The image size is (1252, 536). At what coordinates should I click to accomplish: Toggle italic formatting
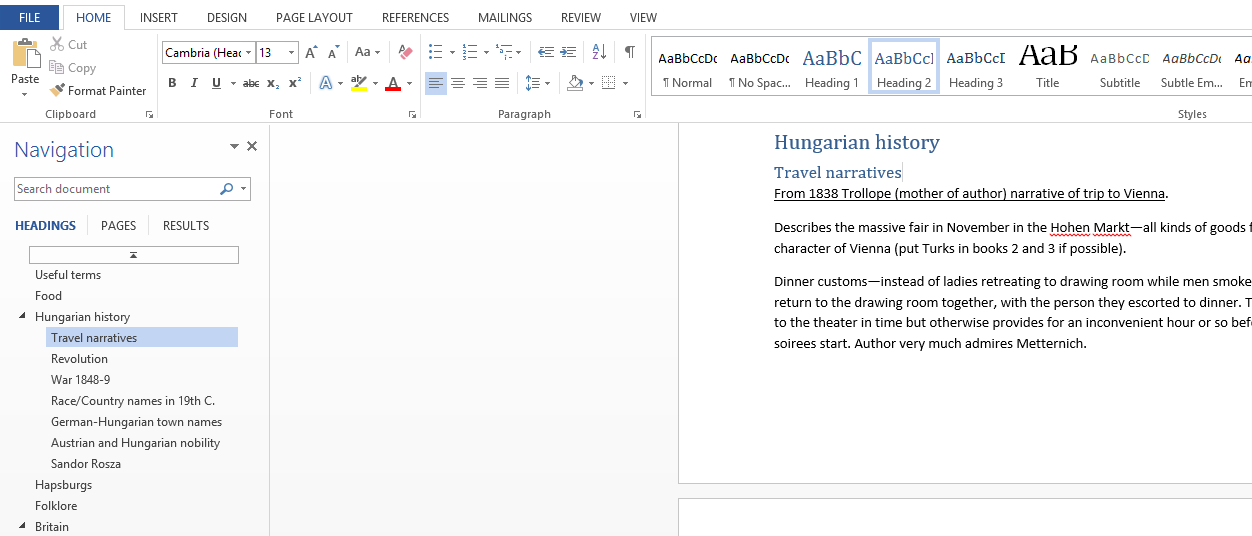[194, 83]
